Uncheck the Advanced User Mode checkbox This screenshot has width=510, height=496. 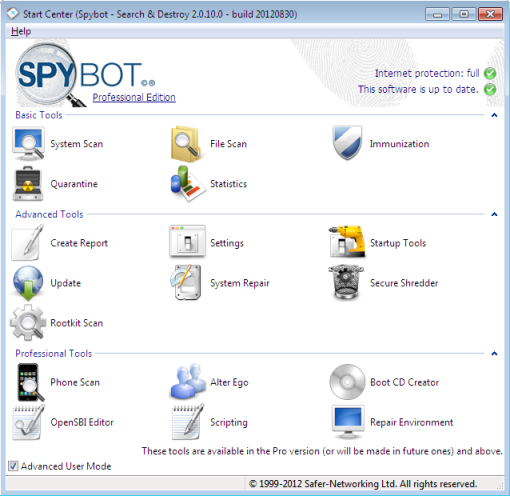(x=13, y=466)
